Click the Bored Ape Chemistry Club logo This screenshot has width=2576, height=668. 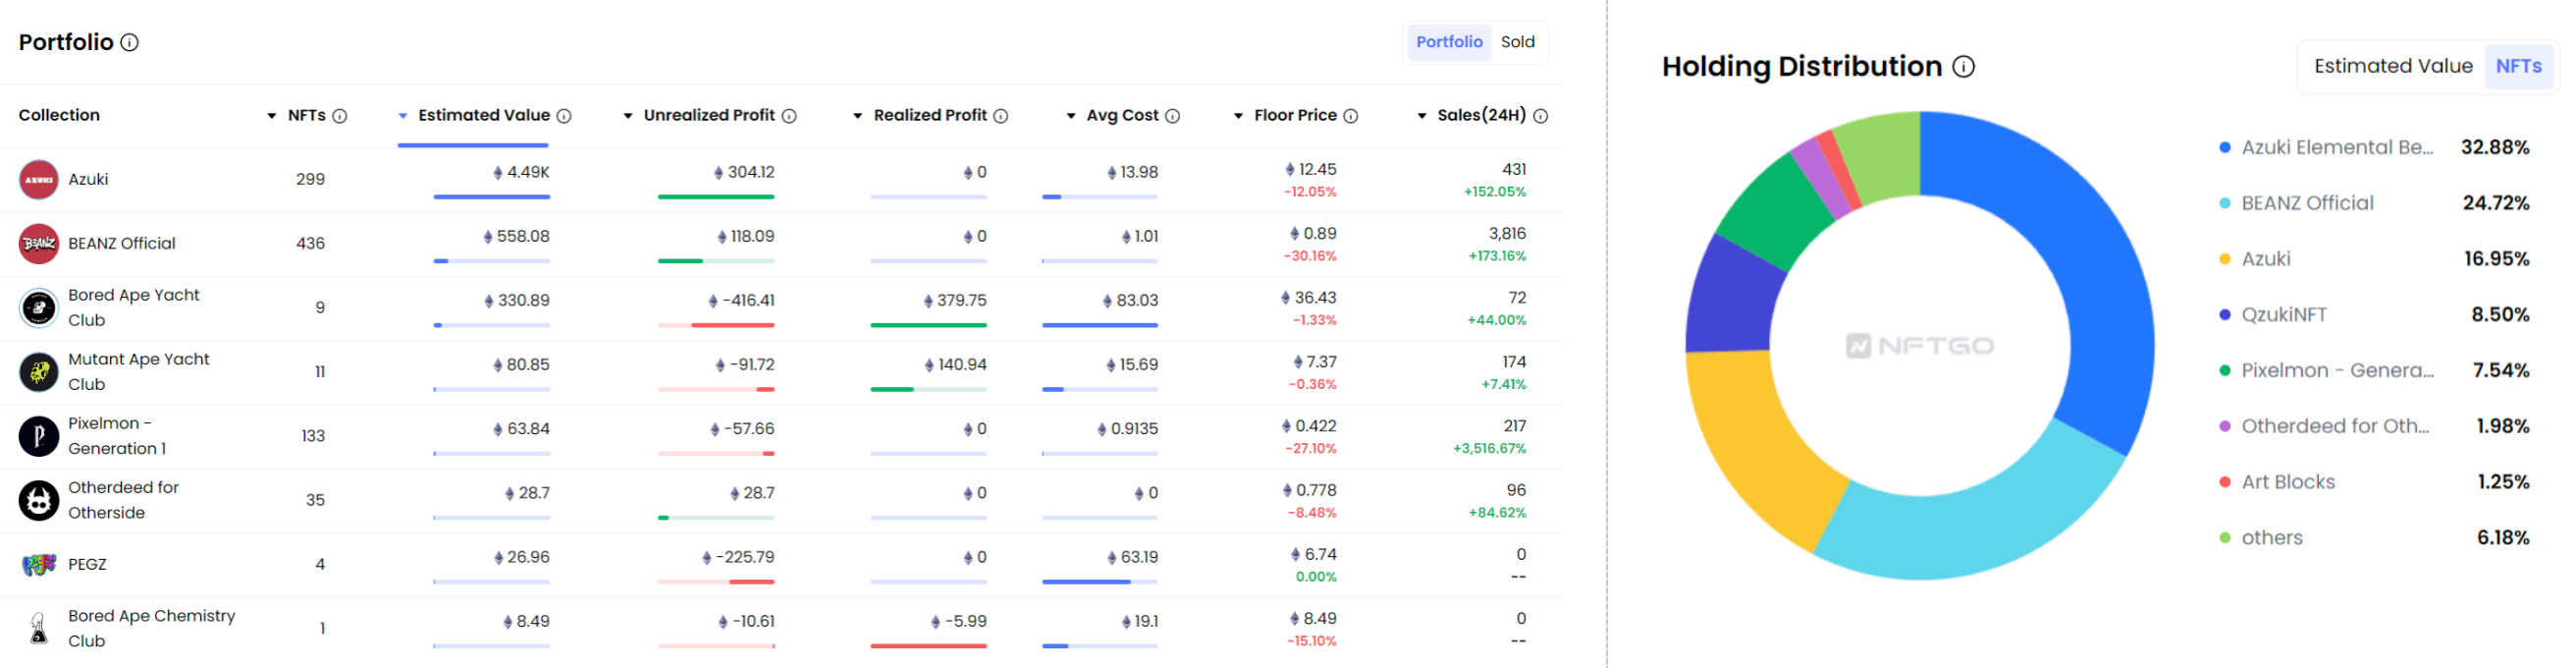pos(39,628)
